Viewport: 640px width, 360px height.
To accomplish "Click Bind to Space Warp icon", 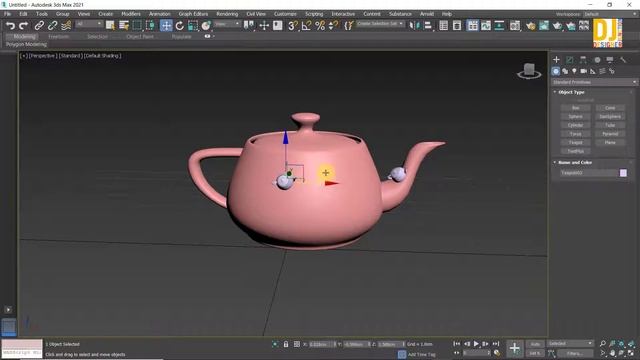I will tap(66, 26).
